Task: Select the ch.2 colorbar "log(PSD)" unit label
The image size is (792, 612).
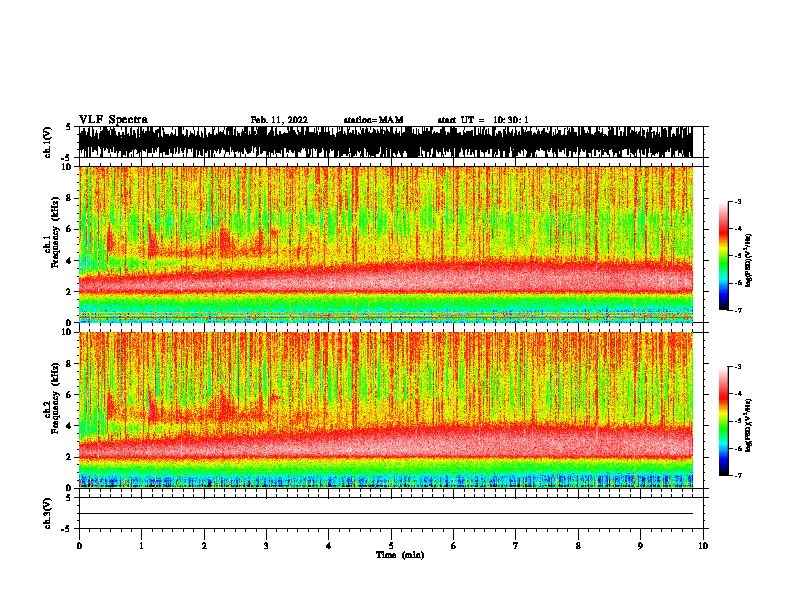Action: pos(748,426)
